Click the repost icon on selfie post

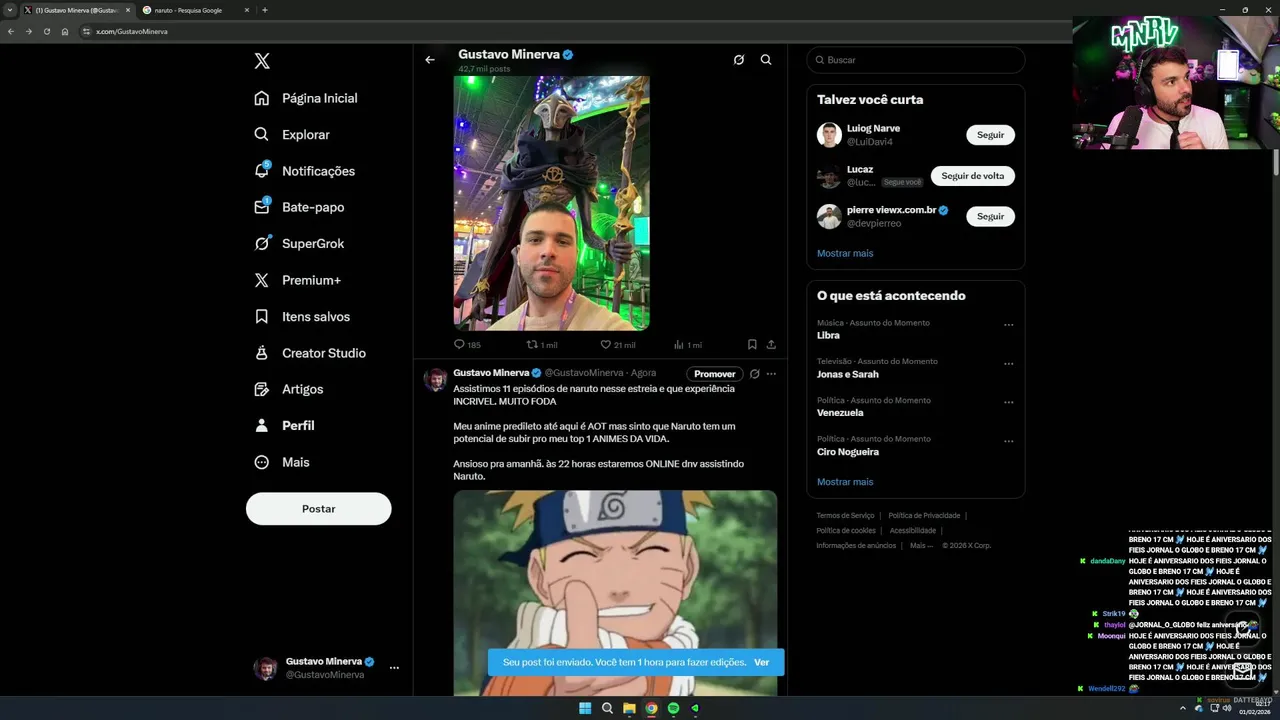coord(532,344)
